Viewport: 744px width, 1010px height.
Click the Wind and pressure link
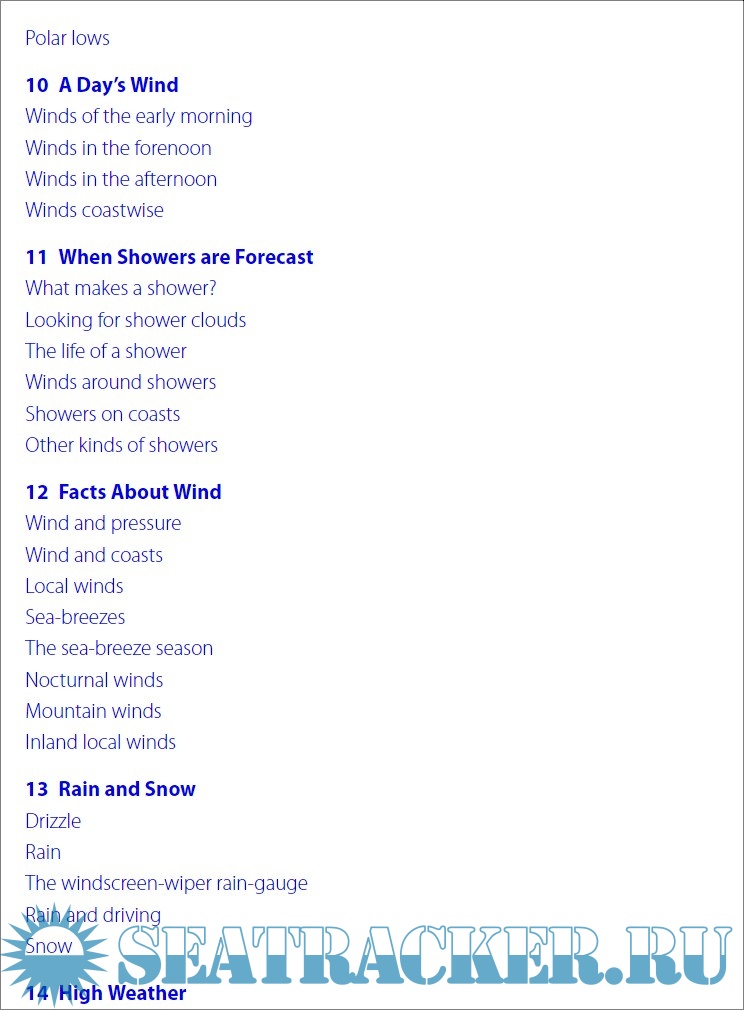click(x=103, y=523)
